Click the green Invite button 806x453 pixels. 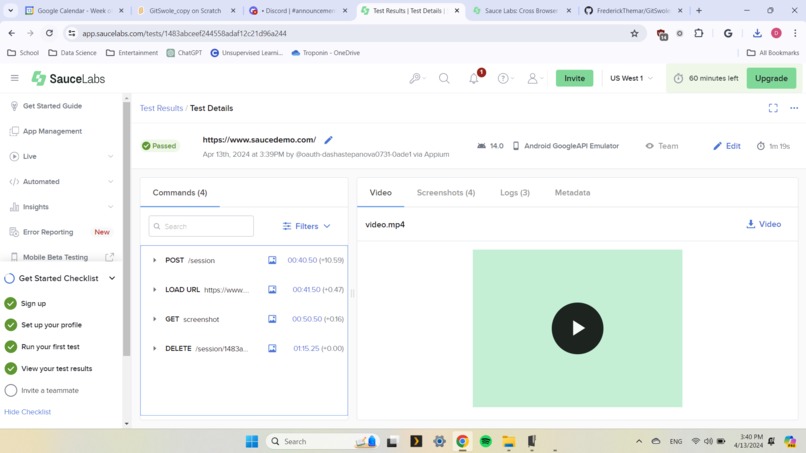coord(574,78)
